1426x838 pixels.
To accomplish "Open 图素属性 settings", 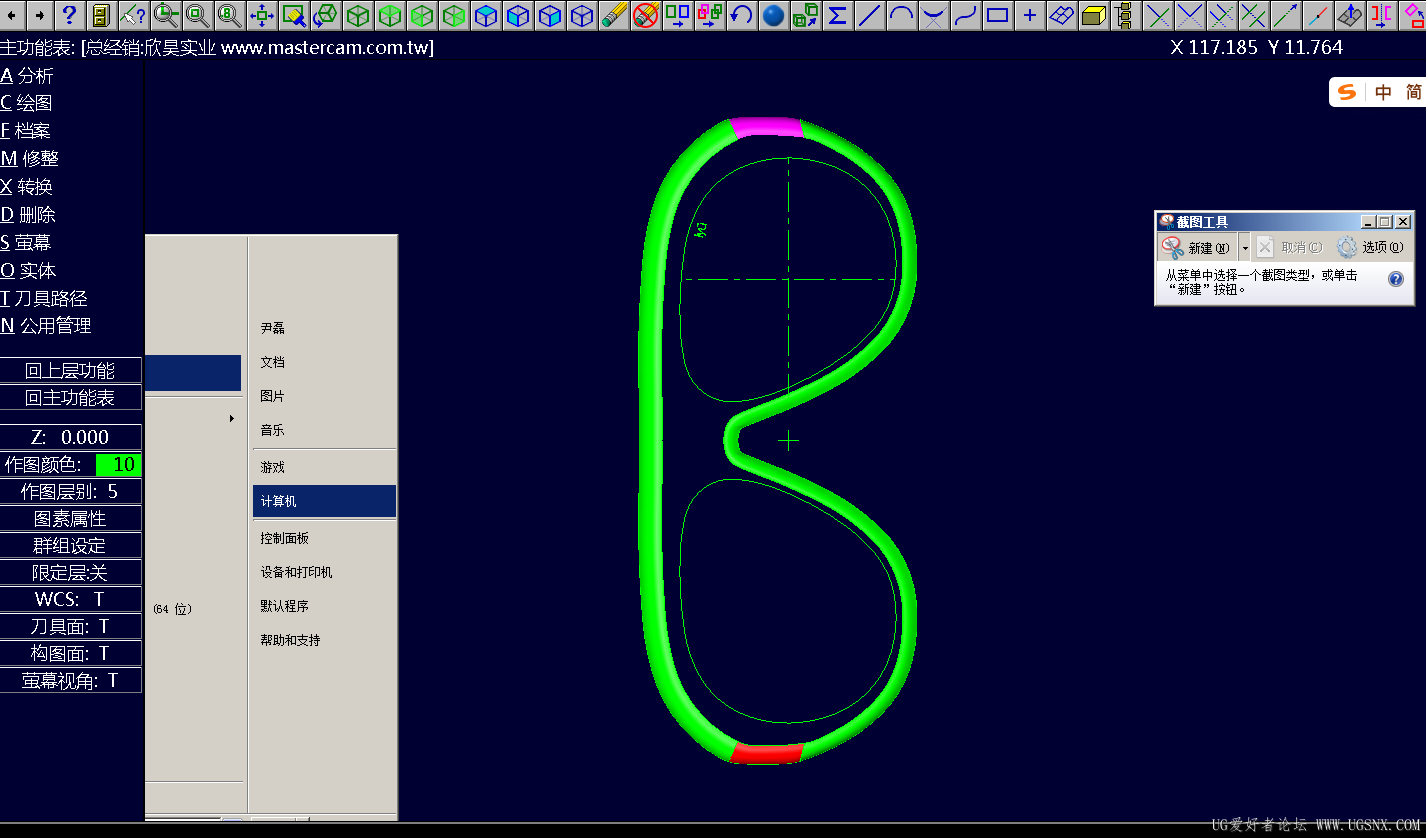I will coord(70,518).
